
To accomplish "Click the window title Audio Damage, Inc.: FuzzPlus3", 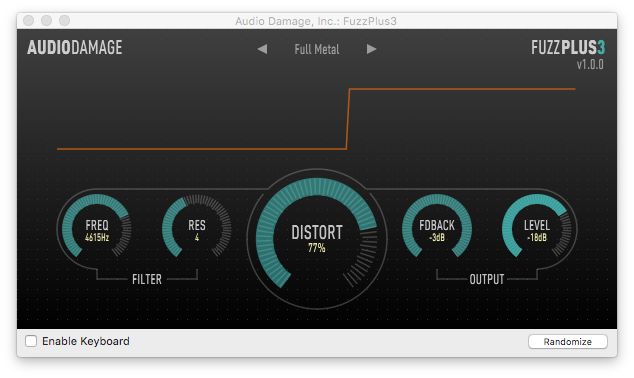I will 316,21.
